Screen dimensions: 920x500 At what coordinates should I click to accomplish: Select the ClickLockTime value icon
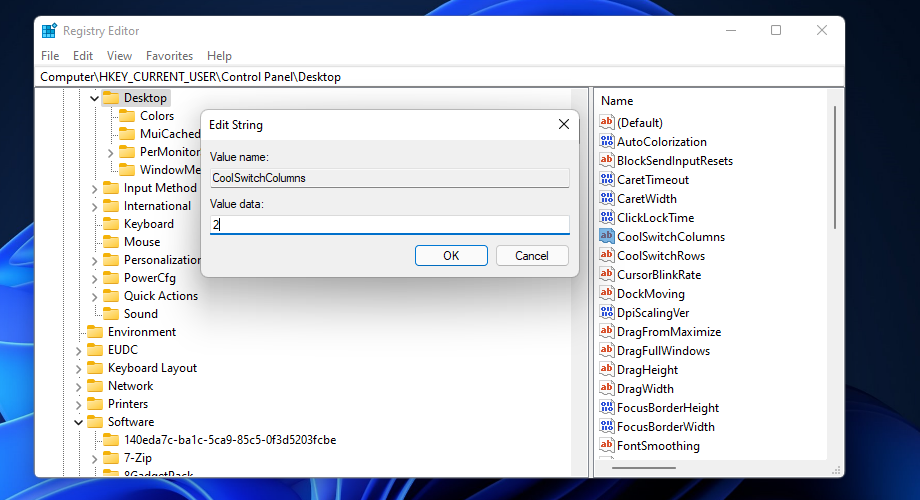(607, 217)
